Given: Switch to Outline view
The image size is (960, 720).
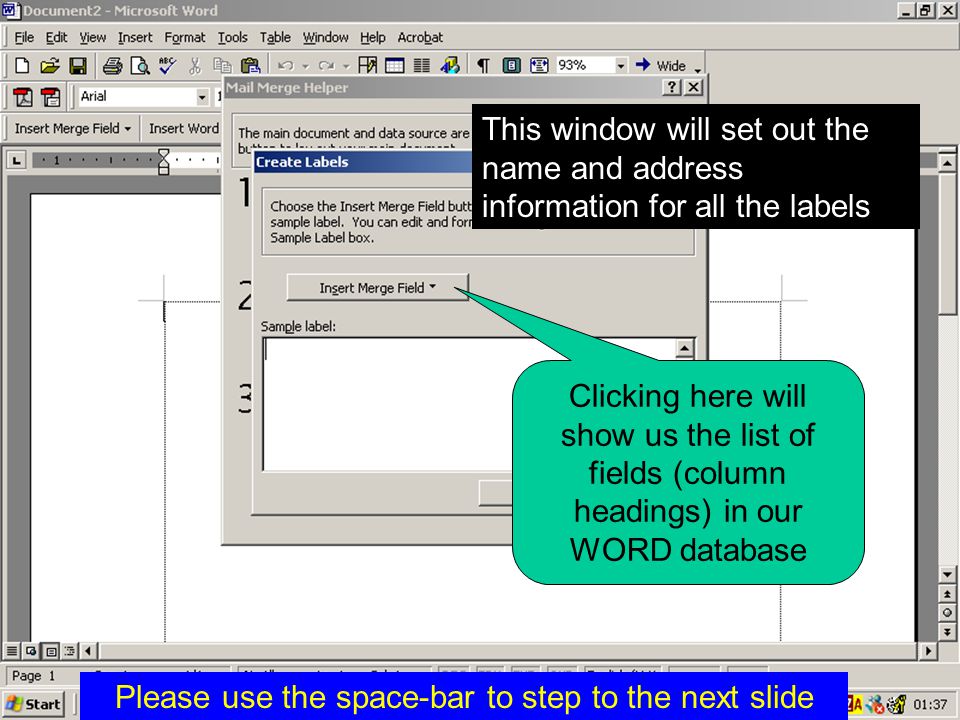Looking at the screenshot, I should coord(70,651).
